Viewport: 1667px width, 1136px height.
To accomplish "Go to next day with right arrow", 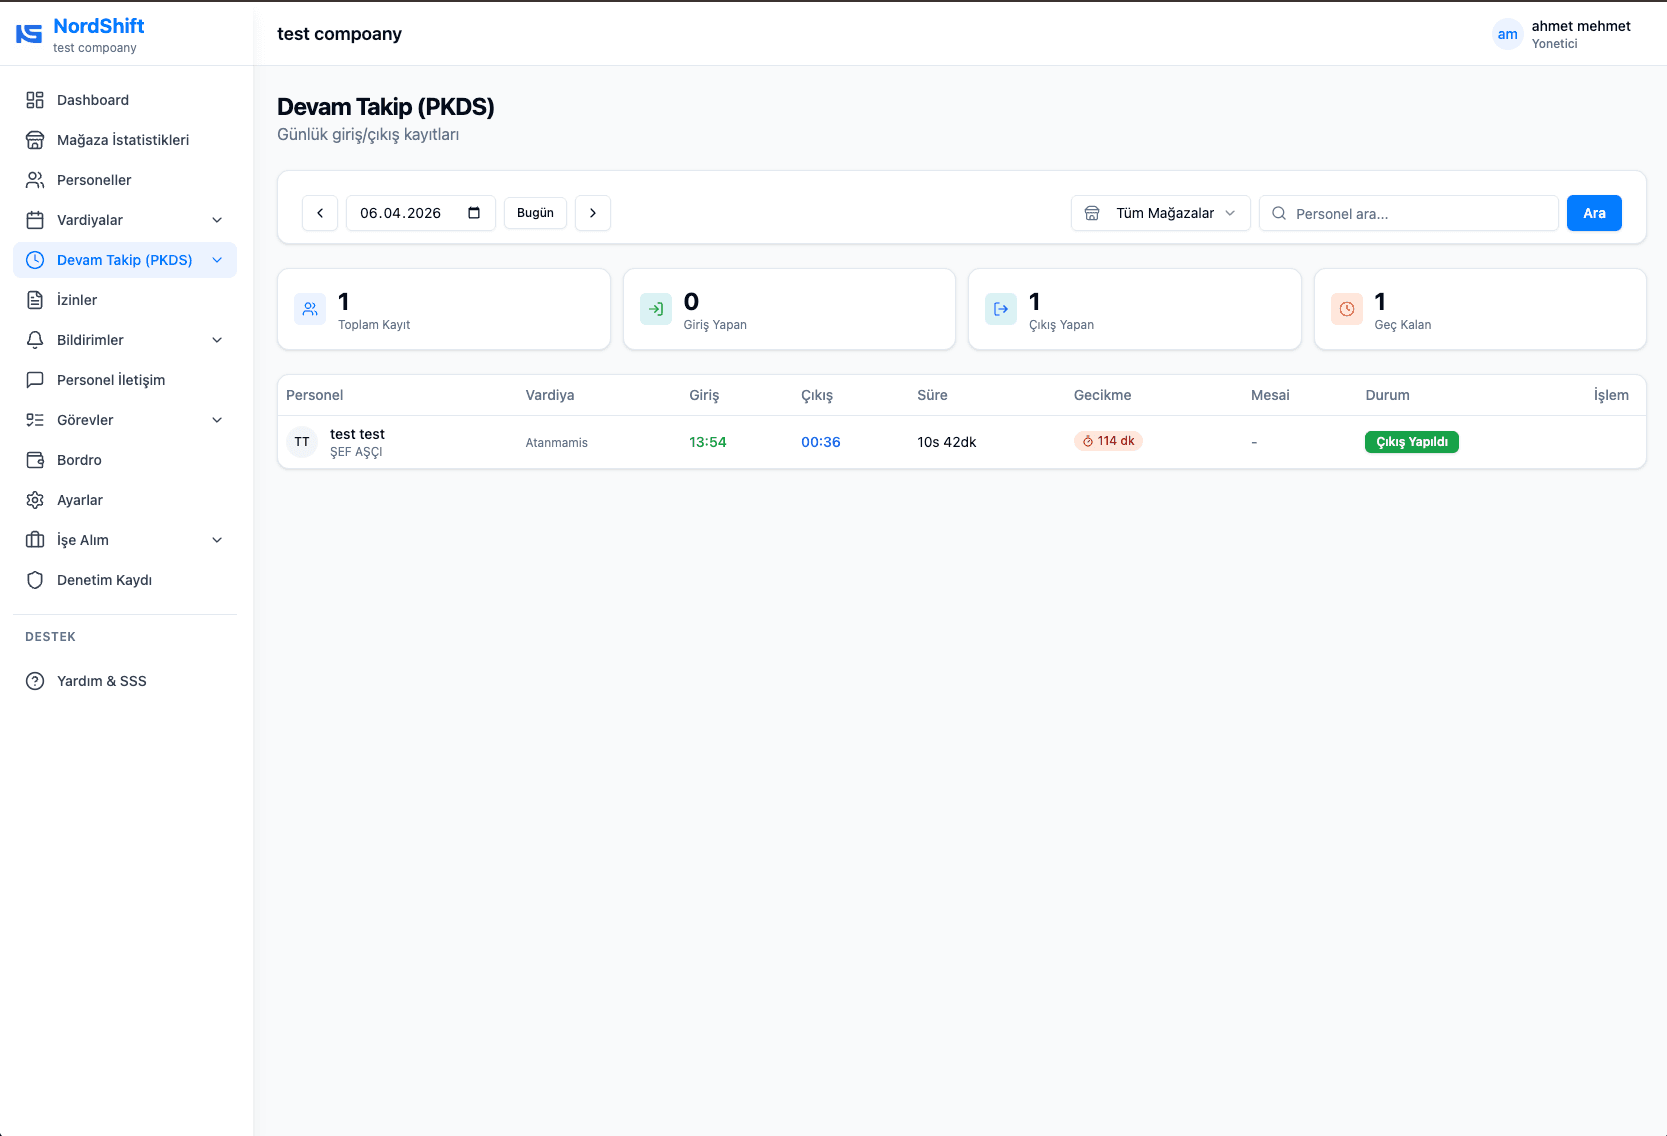I will 593,213.
